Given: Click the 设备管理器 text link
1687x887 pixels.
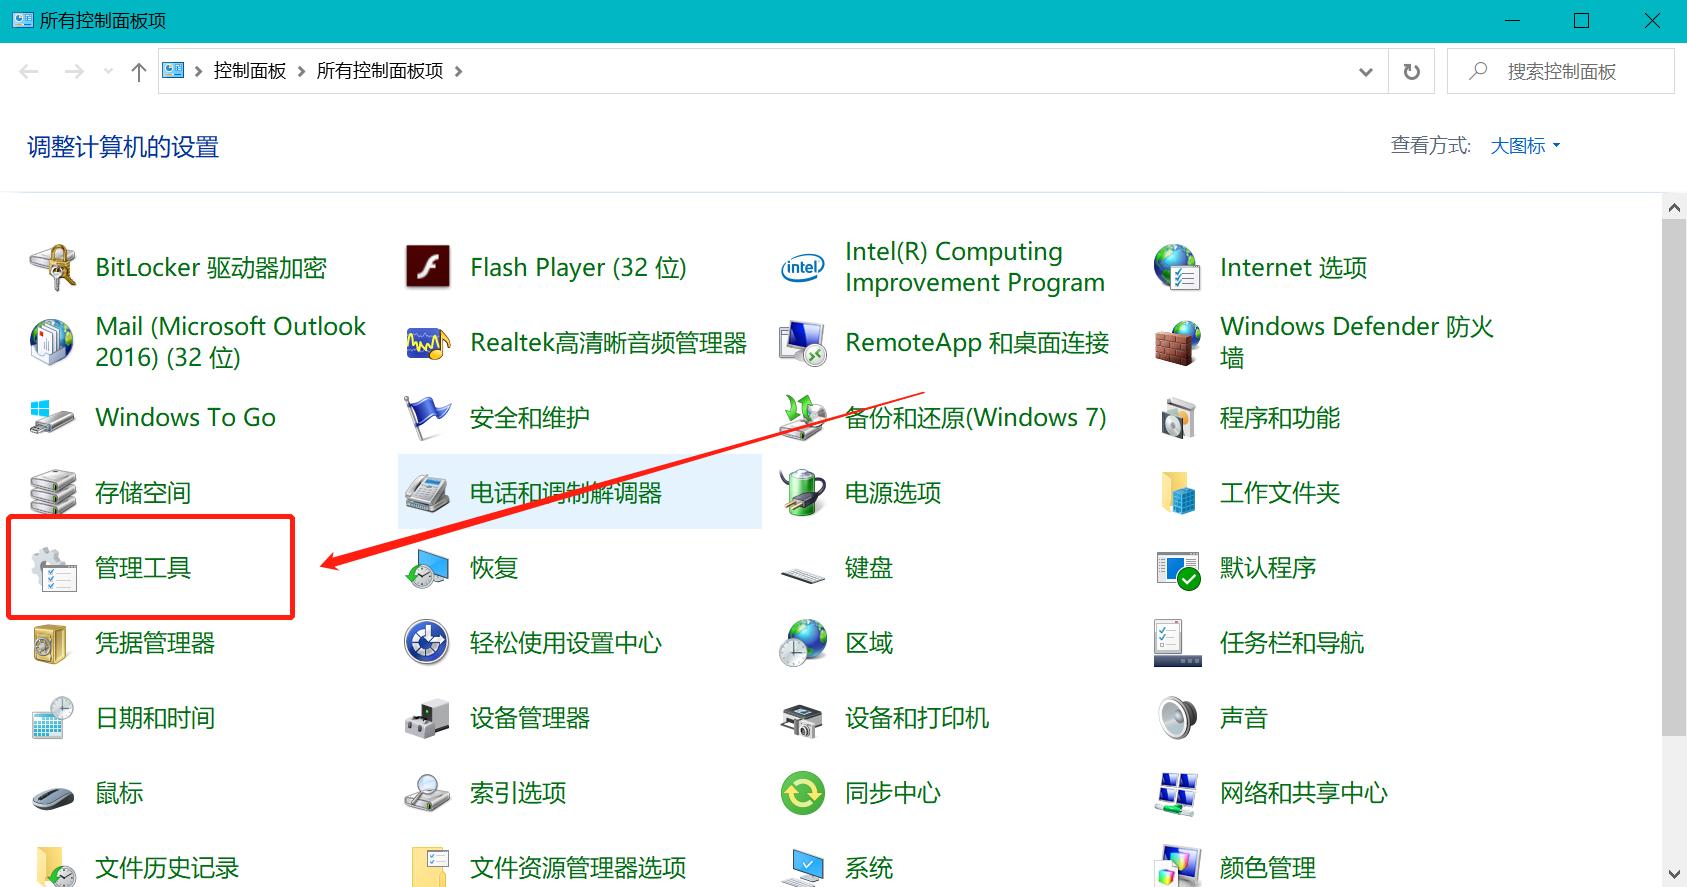Looking at the screenshot, I should 530,718.
